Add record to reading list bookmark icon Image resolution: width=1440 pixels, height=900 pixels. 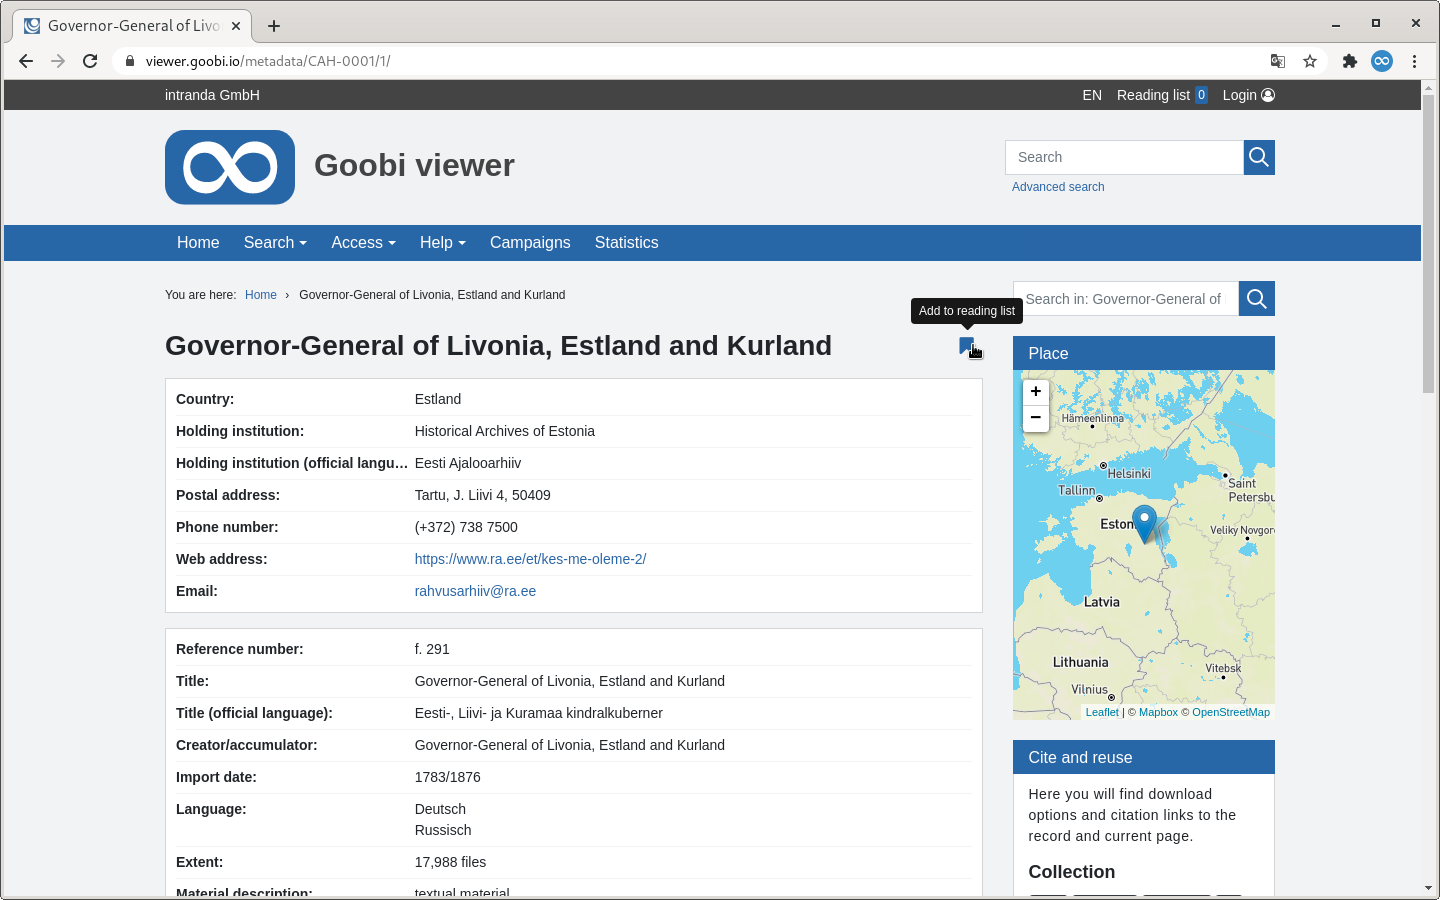tap(967, 346)
